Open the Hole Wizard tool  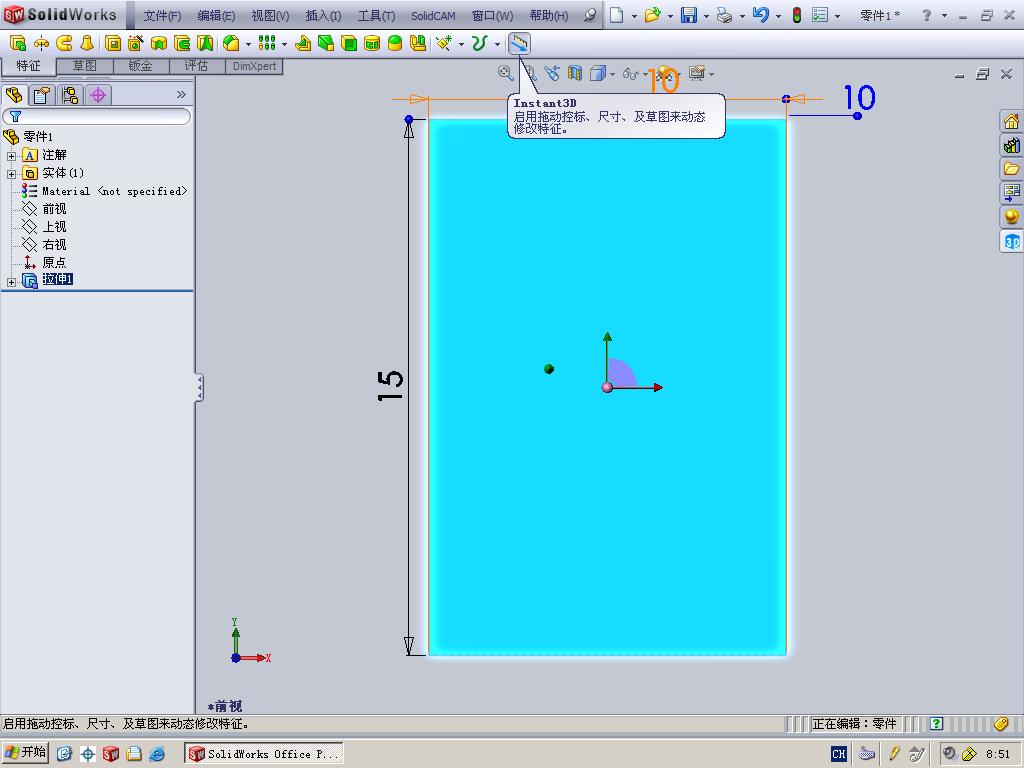(x=136, y=43)
